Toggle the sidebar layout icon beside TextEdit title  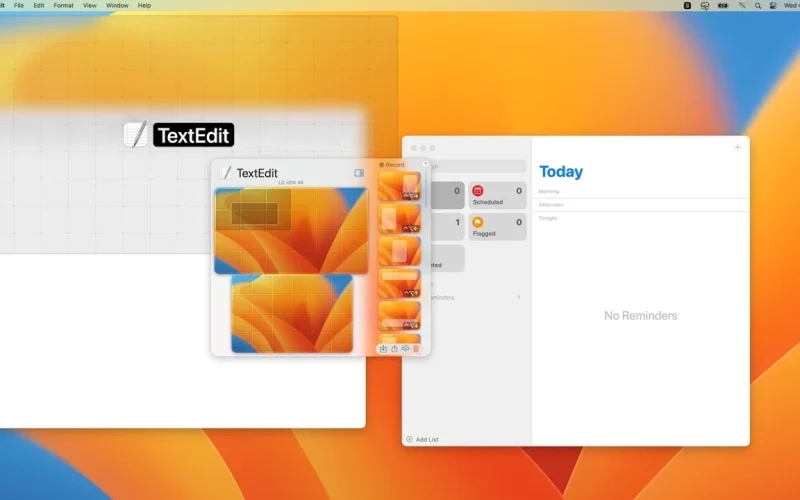click(x=359, y=173)
